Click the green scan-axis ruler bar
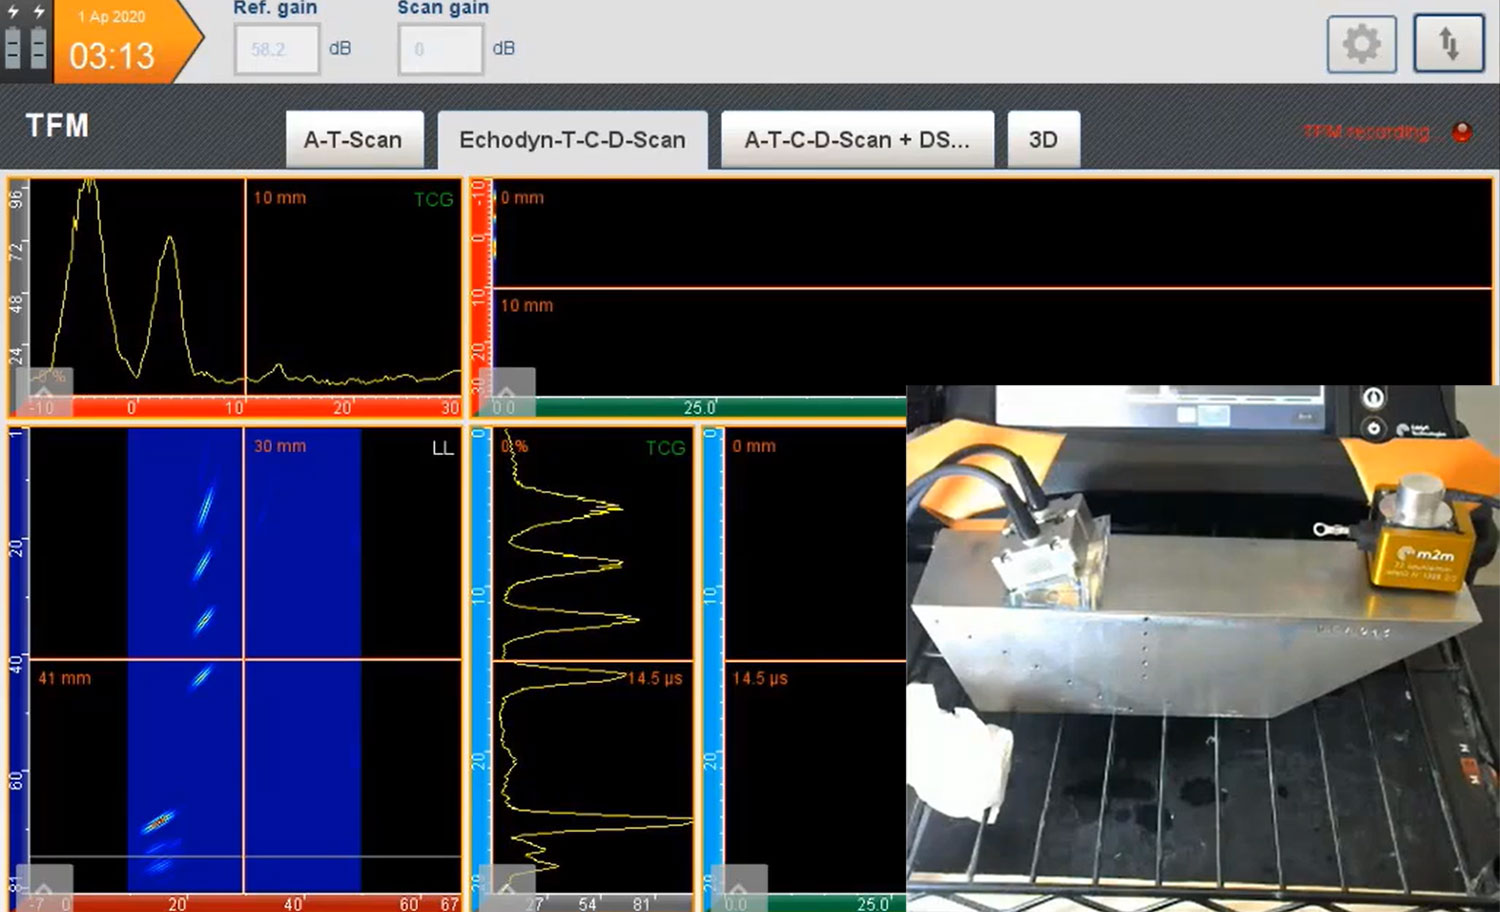The image size is (1500, 912). point(720,408)
